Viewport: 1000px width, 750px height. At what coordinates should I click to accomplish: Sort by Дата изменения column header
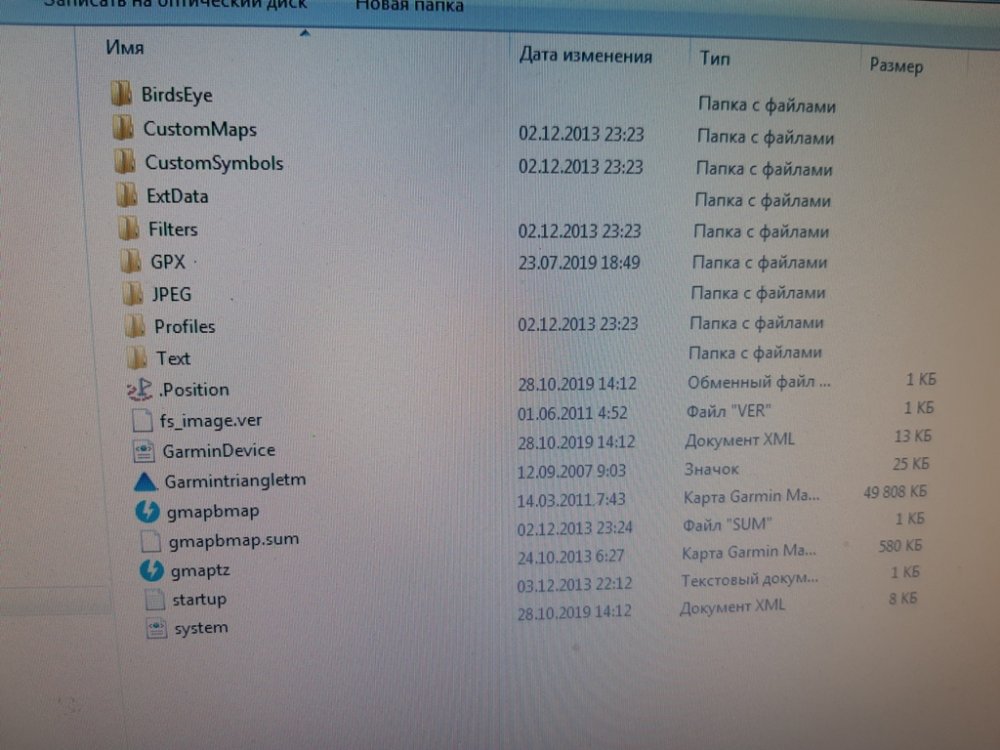585,56
